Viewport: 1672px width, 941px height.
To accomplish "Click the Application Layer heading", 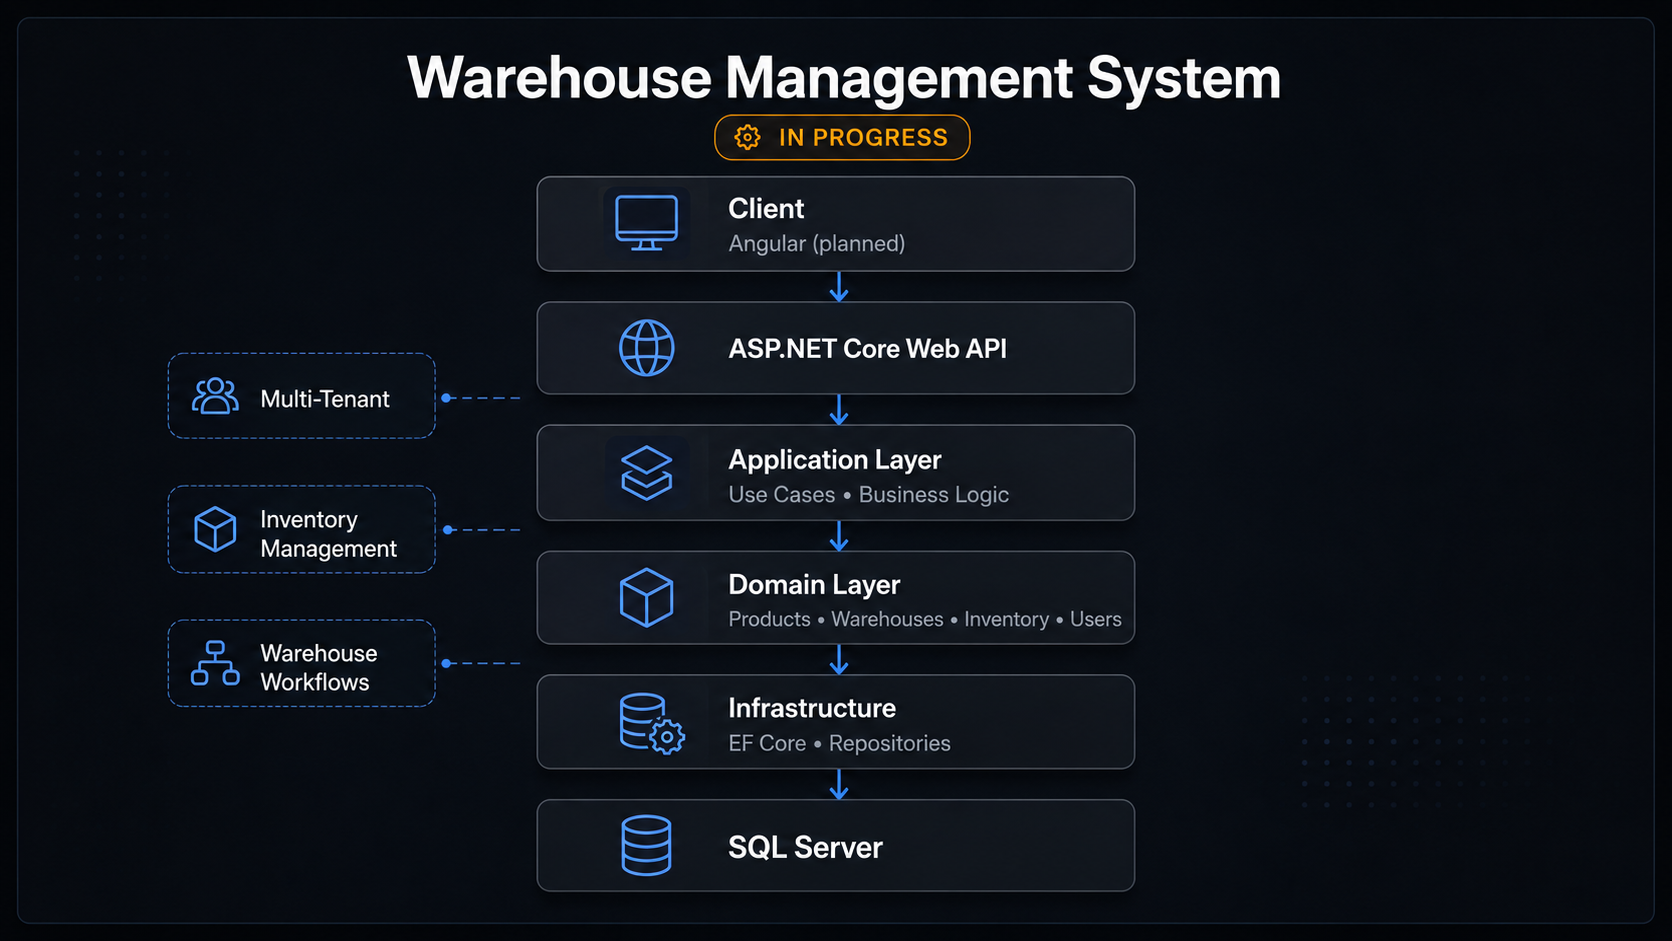I will coord(835,460).
